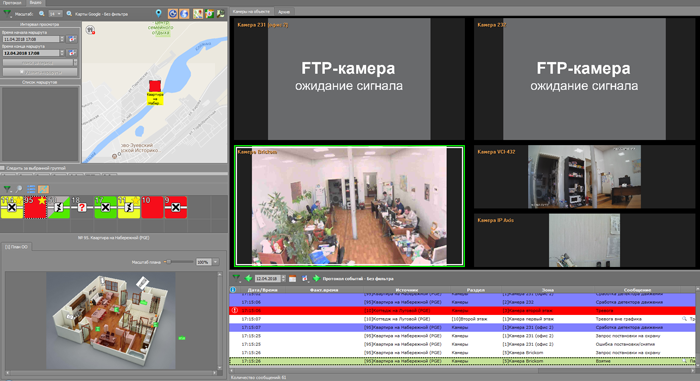Click the Масштаб плана slider handle
700x381 pixels.
[x=169, y=262]
